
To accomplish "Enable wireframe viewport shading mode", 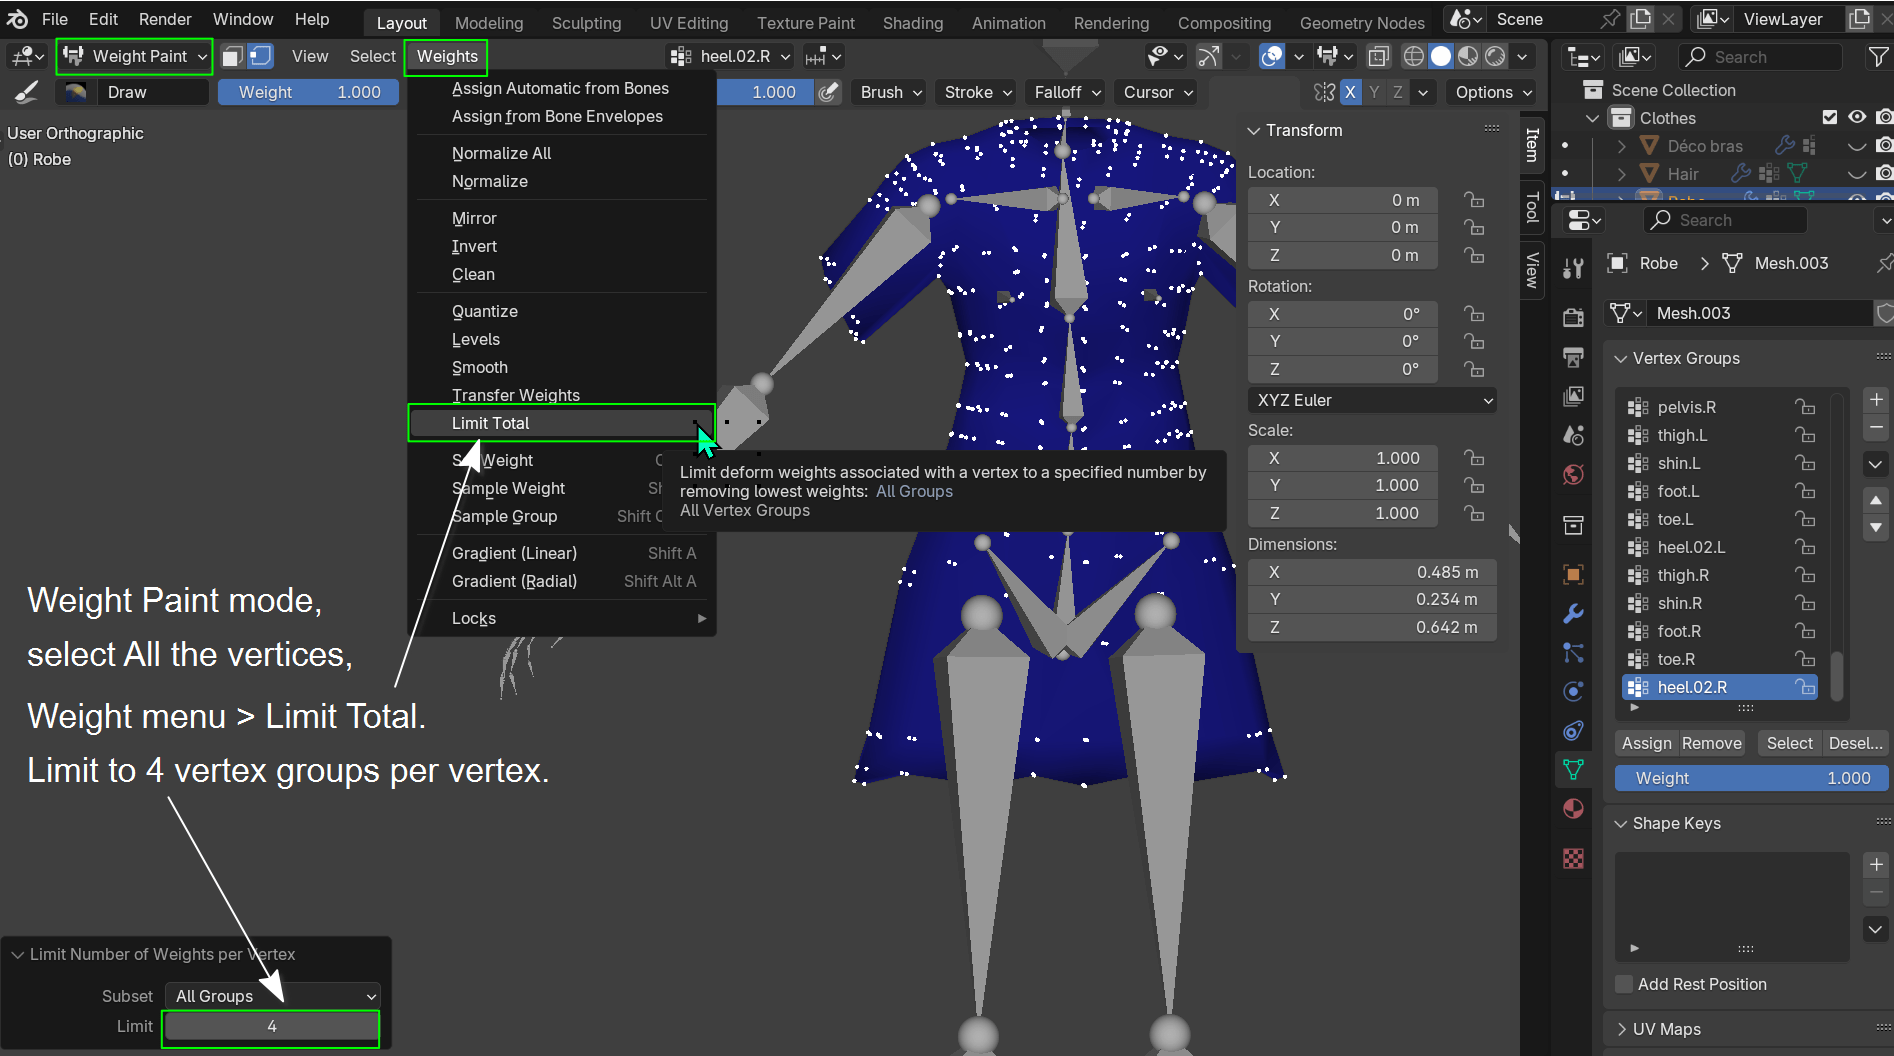I will point(1413,56).
